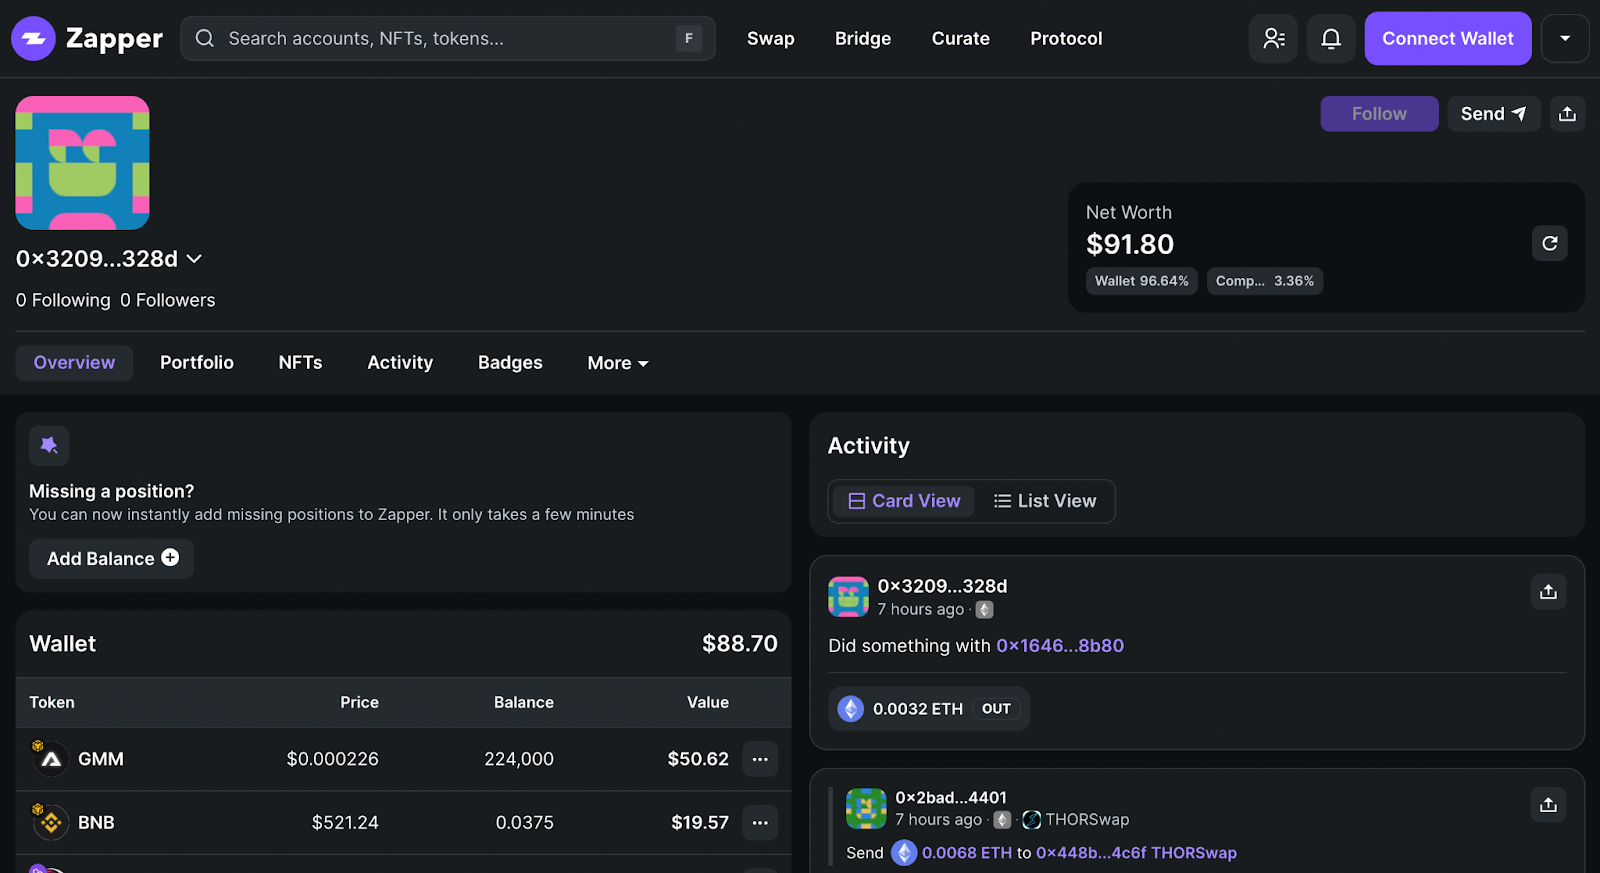Click avatar on 0x2bad...4401 activity card
Viewport: 1600px width, 873px height.
866,808
